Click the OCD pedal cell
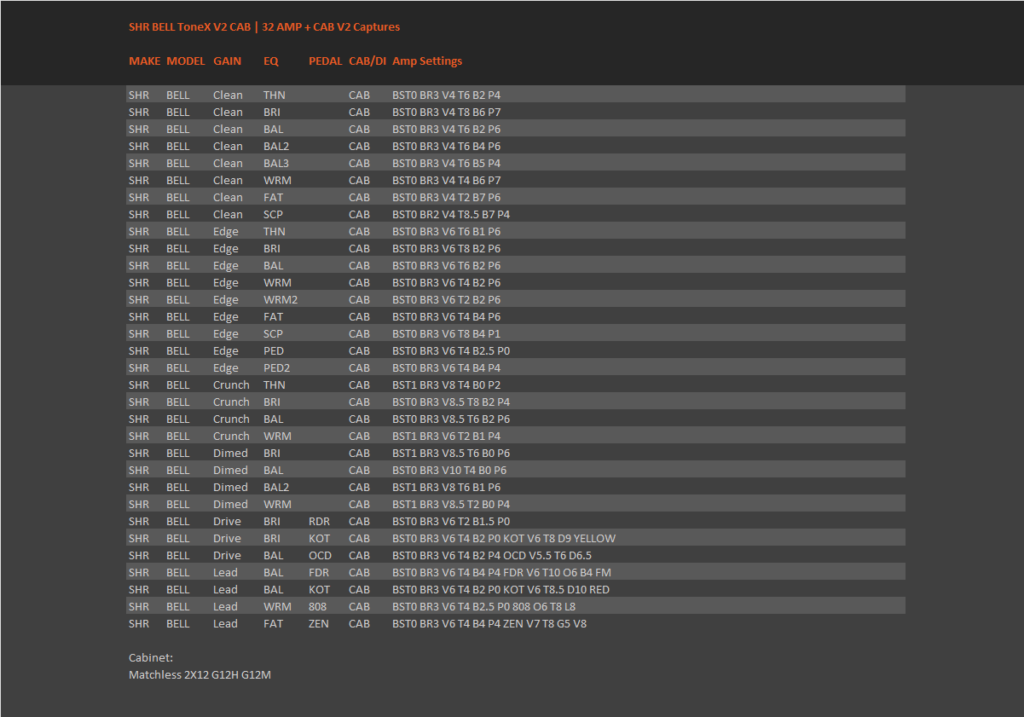Viewport: 1024px width, 717px height. coord(320,555)
